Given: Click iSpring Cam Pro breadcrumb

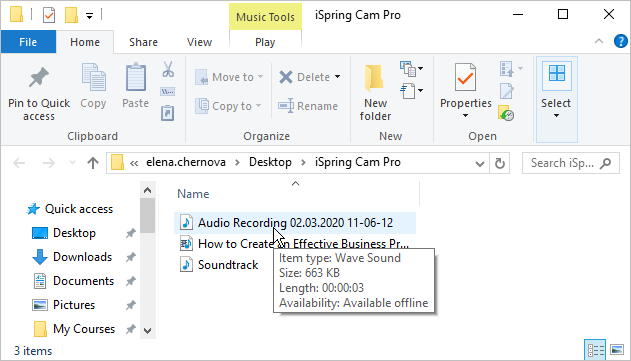Looking at the screenshot, I should [358, 162].
